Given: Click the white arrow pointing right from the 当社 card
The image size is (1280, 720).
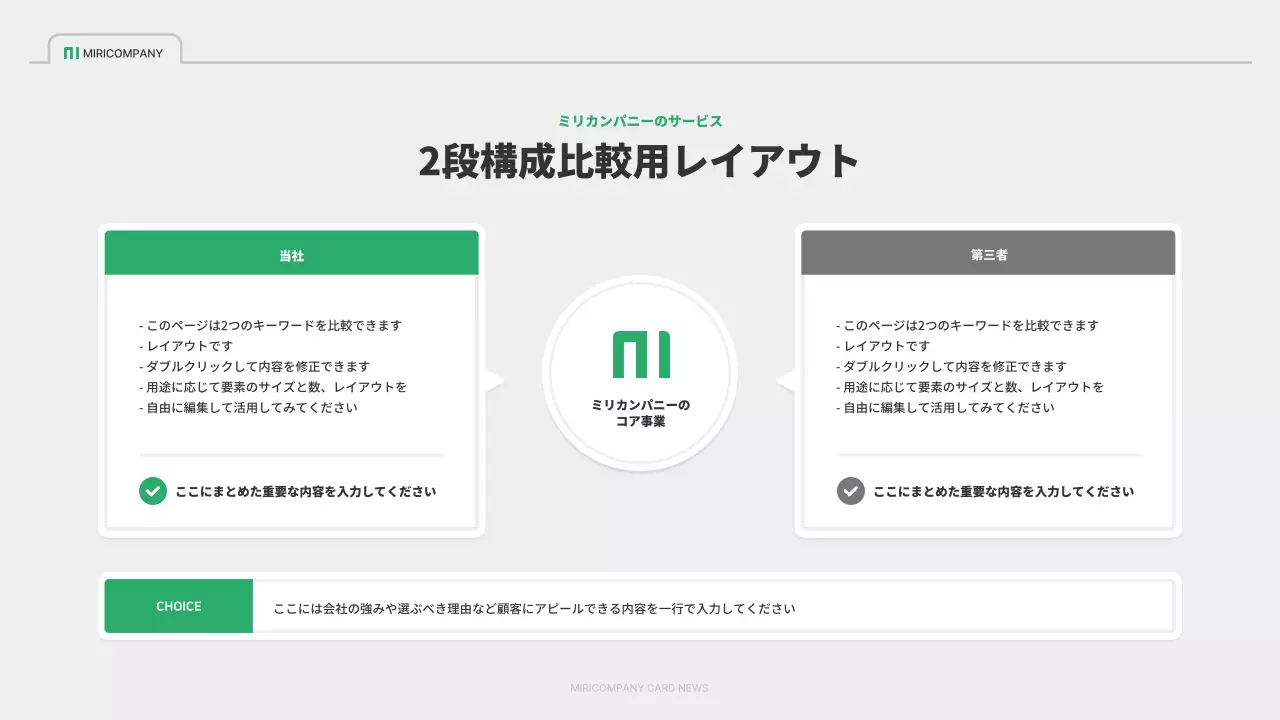Looking at the screenshot, I should 493,380.
